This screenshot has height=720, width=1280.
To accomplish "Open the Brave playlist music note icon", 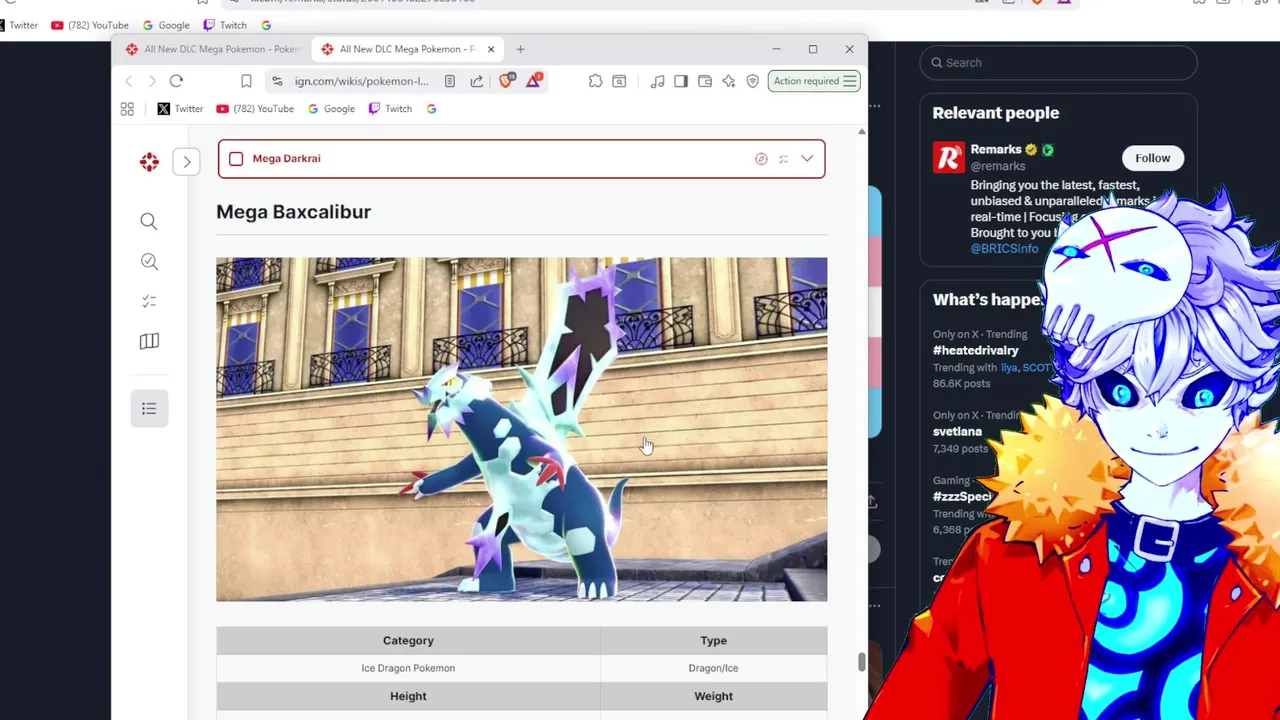I will (x=657, y=81).
